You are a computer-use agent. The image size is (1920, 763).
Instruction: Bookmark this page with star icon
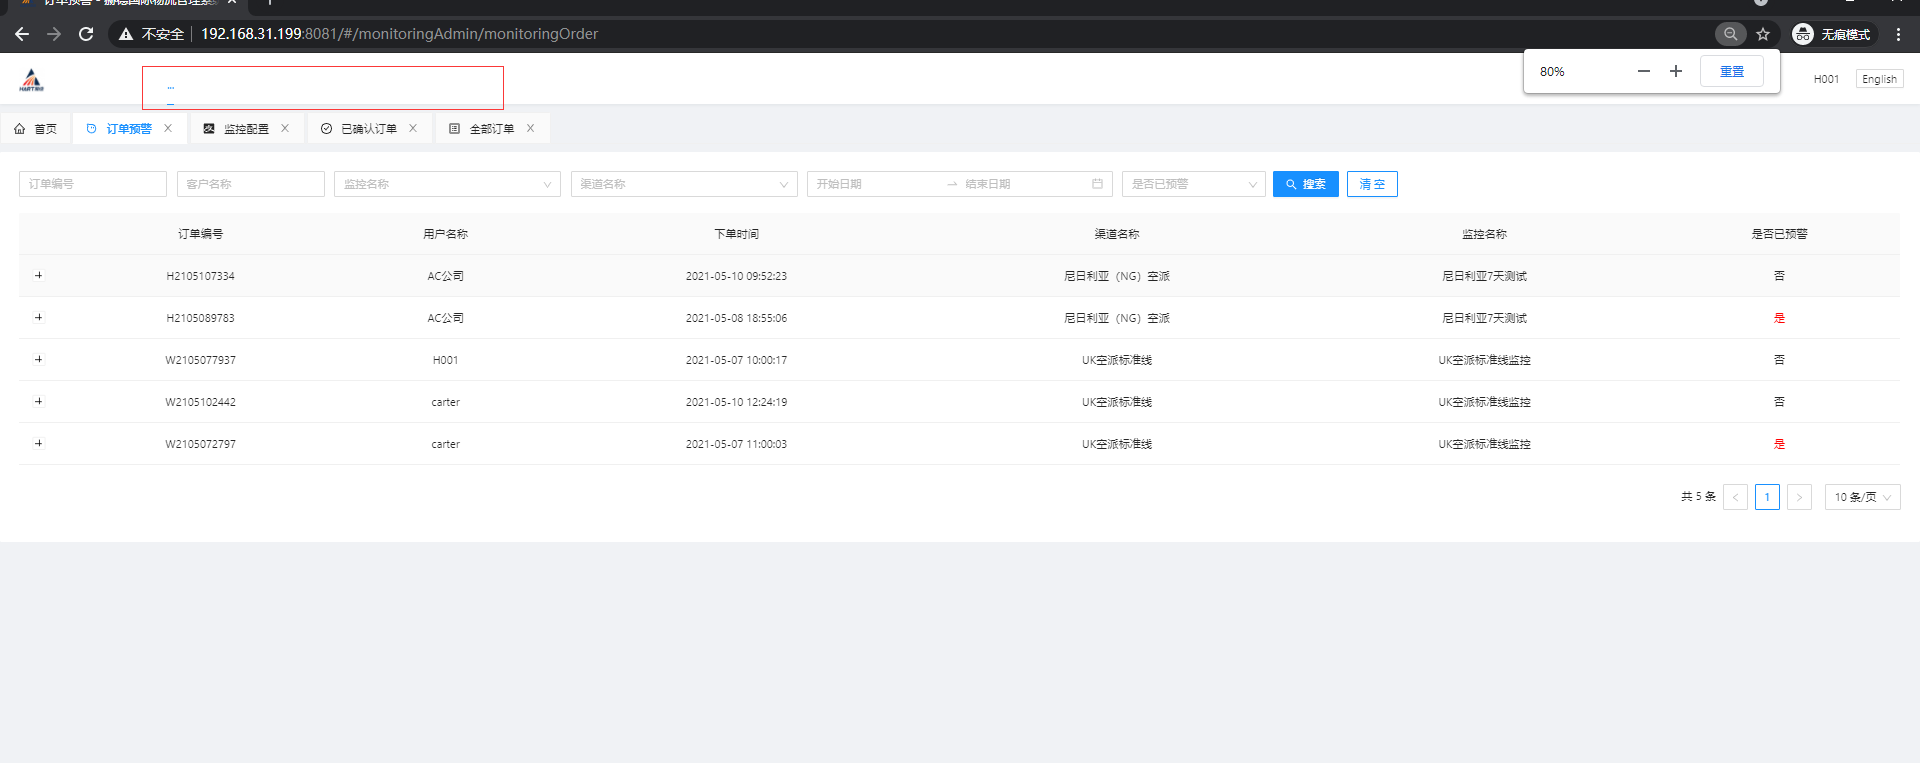tap(1763, 34)
